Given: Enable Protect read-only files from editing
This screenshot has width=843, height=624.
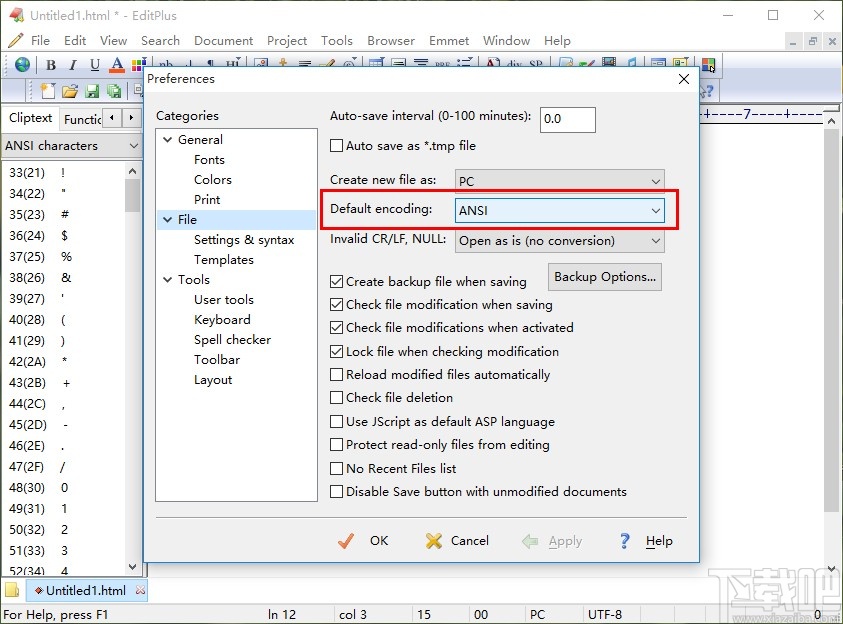Looking at the screenshot, I should [337, 444].
